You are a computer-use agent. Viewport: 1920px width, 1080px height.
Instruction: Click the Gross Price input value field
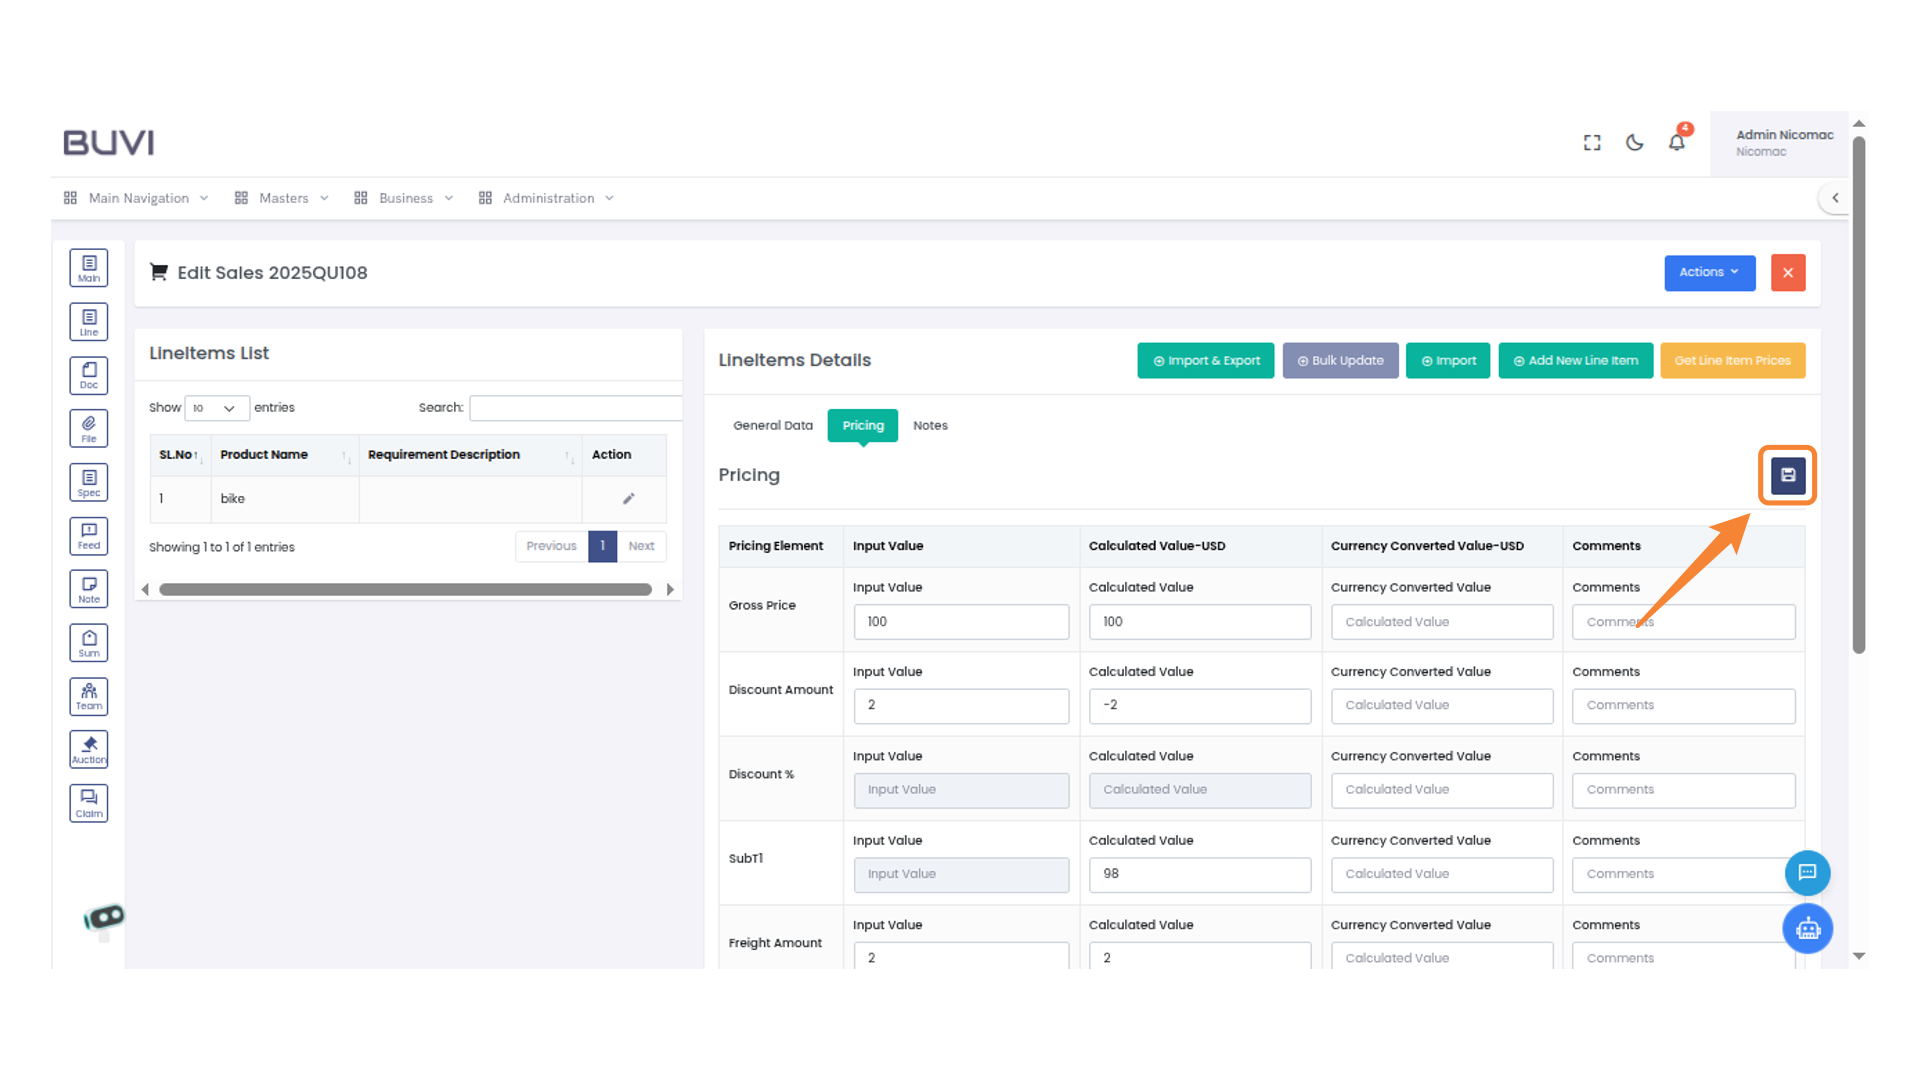click(x=960, y=621)
